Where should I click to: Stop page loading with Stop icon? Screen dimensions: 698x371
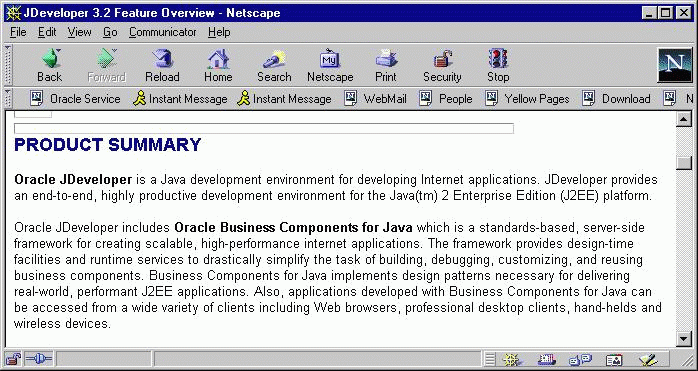point(498,65)
